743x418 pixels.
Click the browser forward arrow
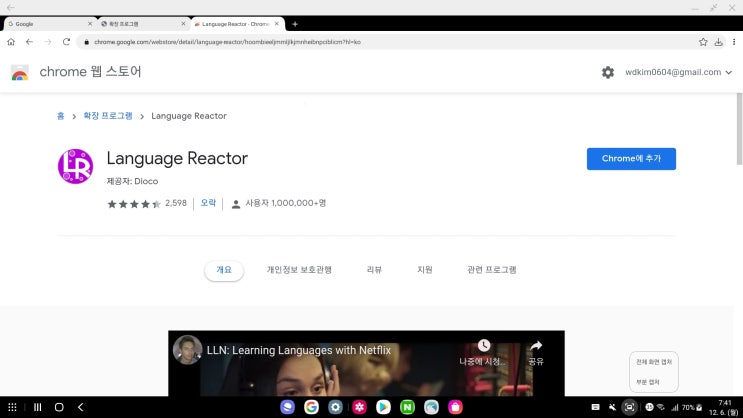click(x=48, y=42)
